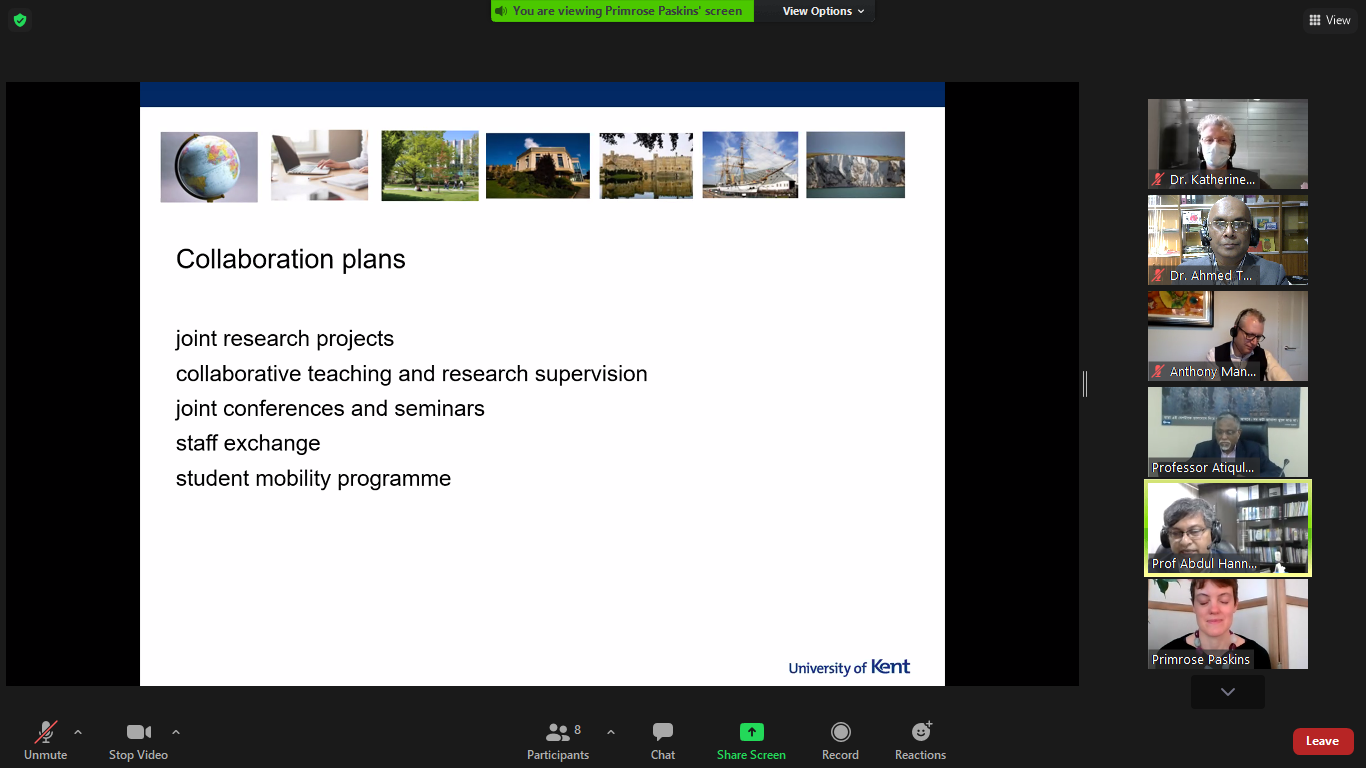Click the 'Collaboration plans' heading
The width and height of the screenshot is (1366, 768).
coord(291,259)
